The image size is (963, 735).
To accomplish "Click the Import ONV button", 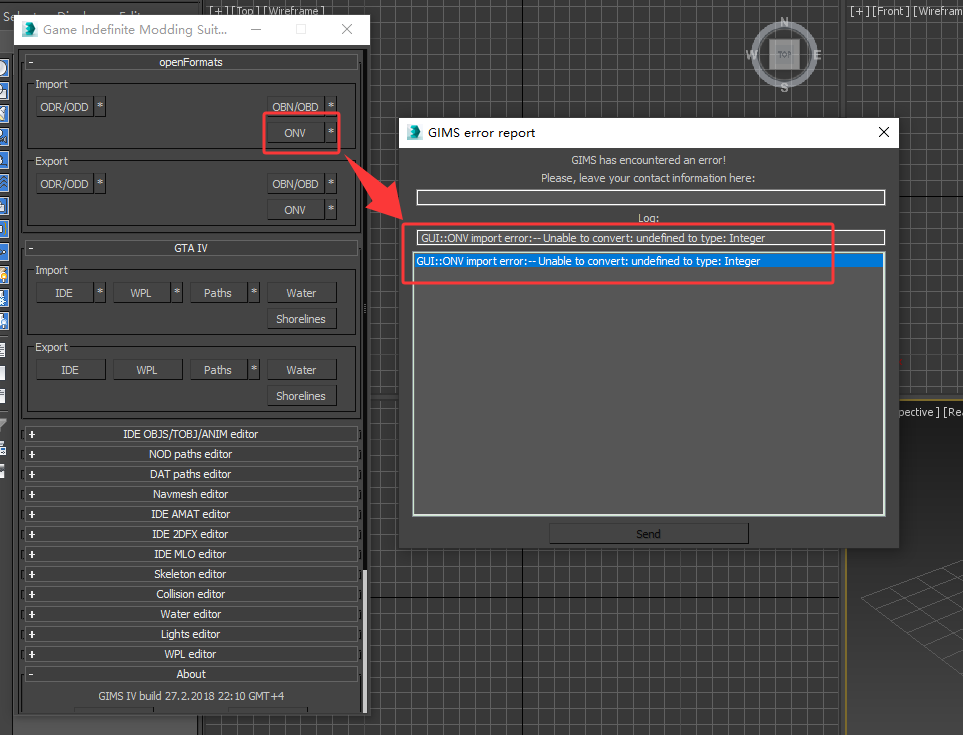I will coord(295,133).
